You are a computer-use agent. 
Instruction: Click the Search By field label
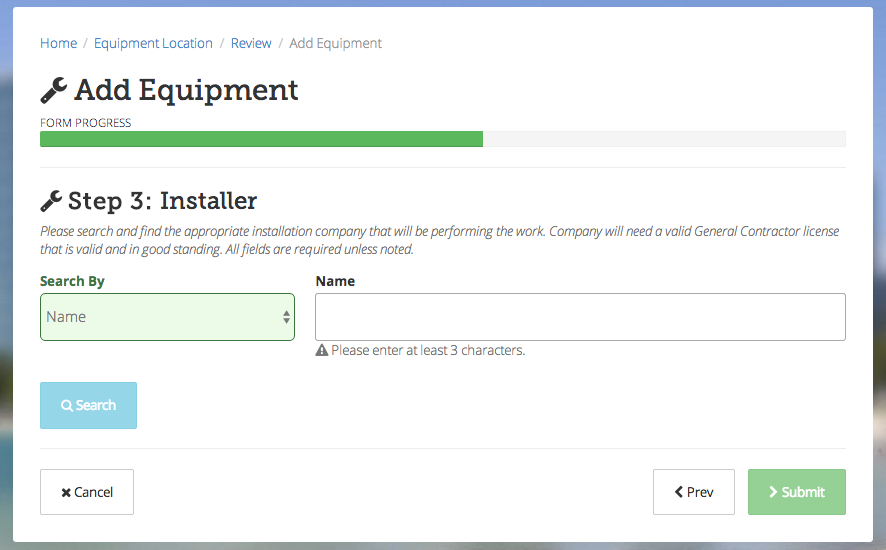tap(72, 282)
